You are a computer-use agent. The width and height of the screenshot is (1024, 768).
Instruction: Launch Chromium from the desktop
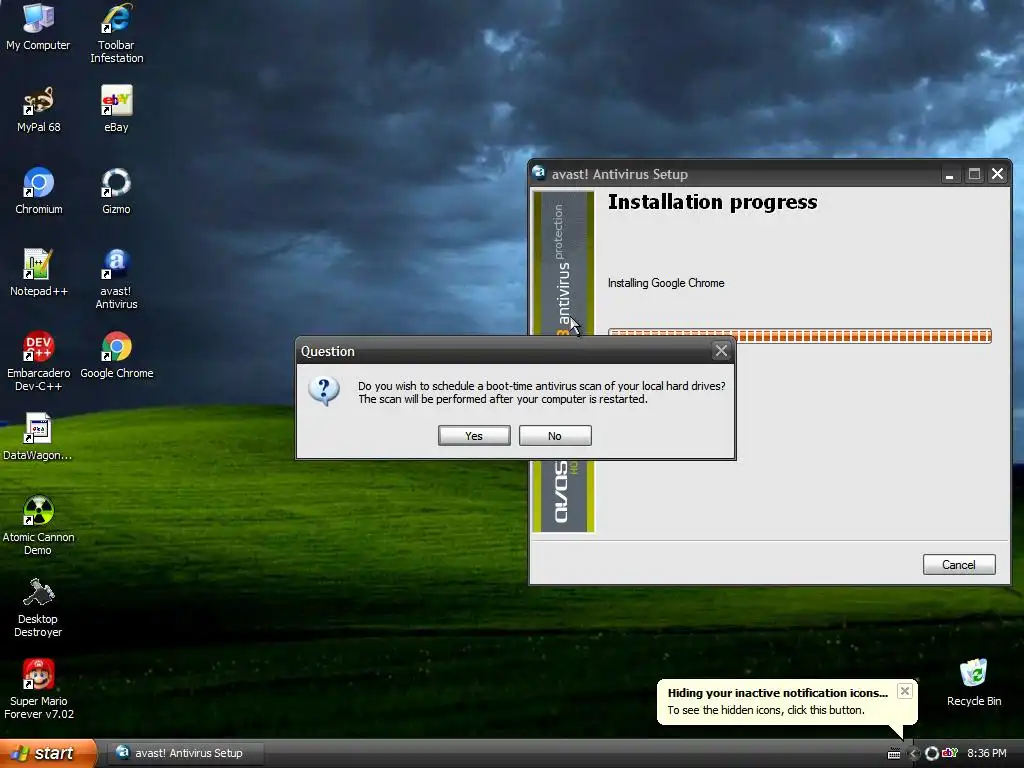(x=39, y=191)
